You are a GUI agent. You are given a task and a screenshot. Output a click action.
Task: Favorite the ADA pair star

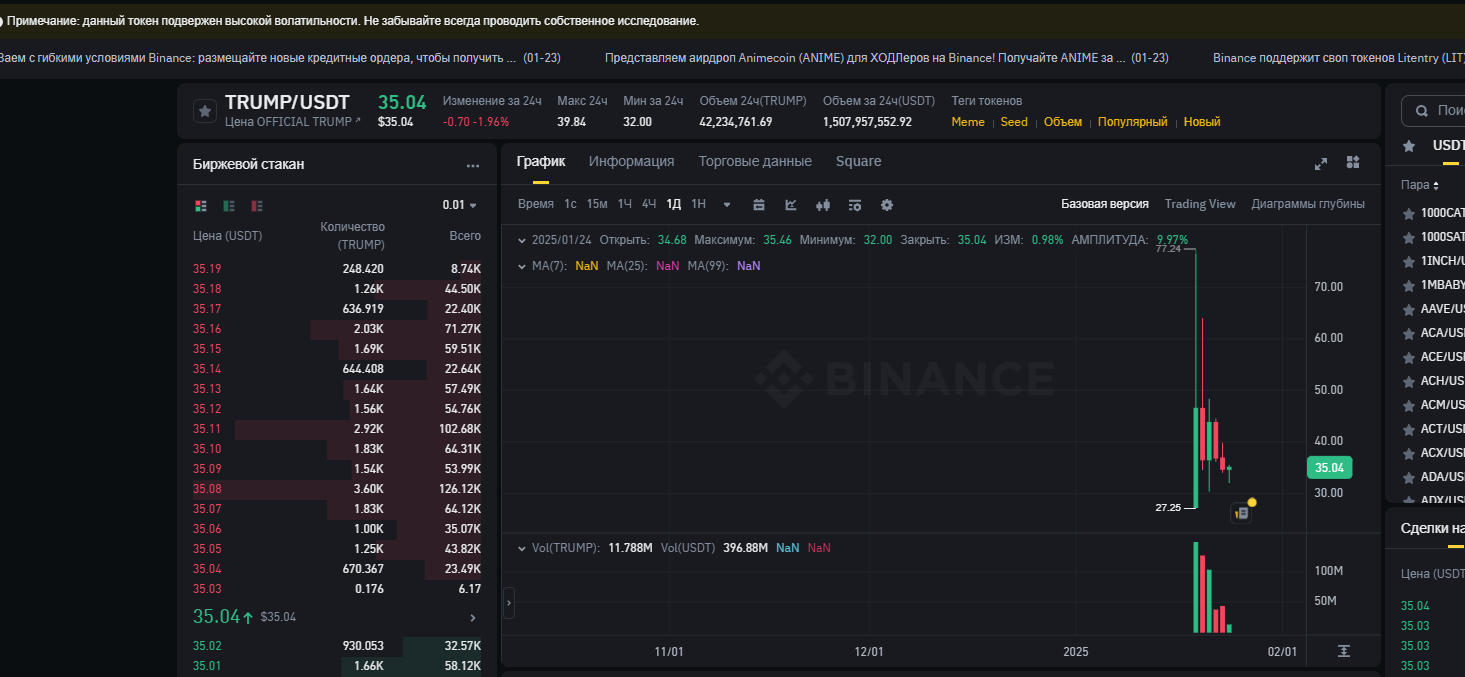[x=1409, y=477]
